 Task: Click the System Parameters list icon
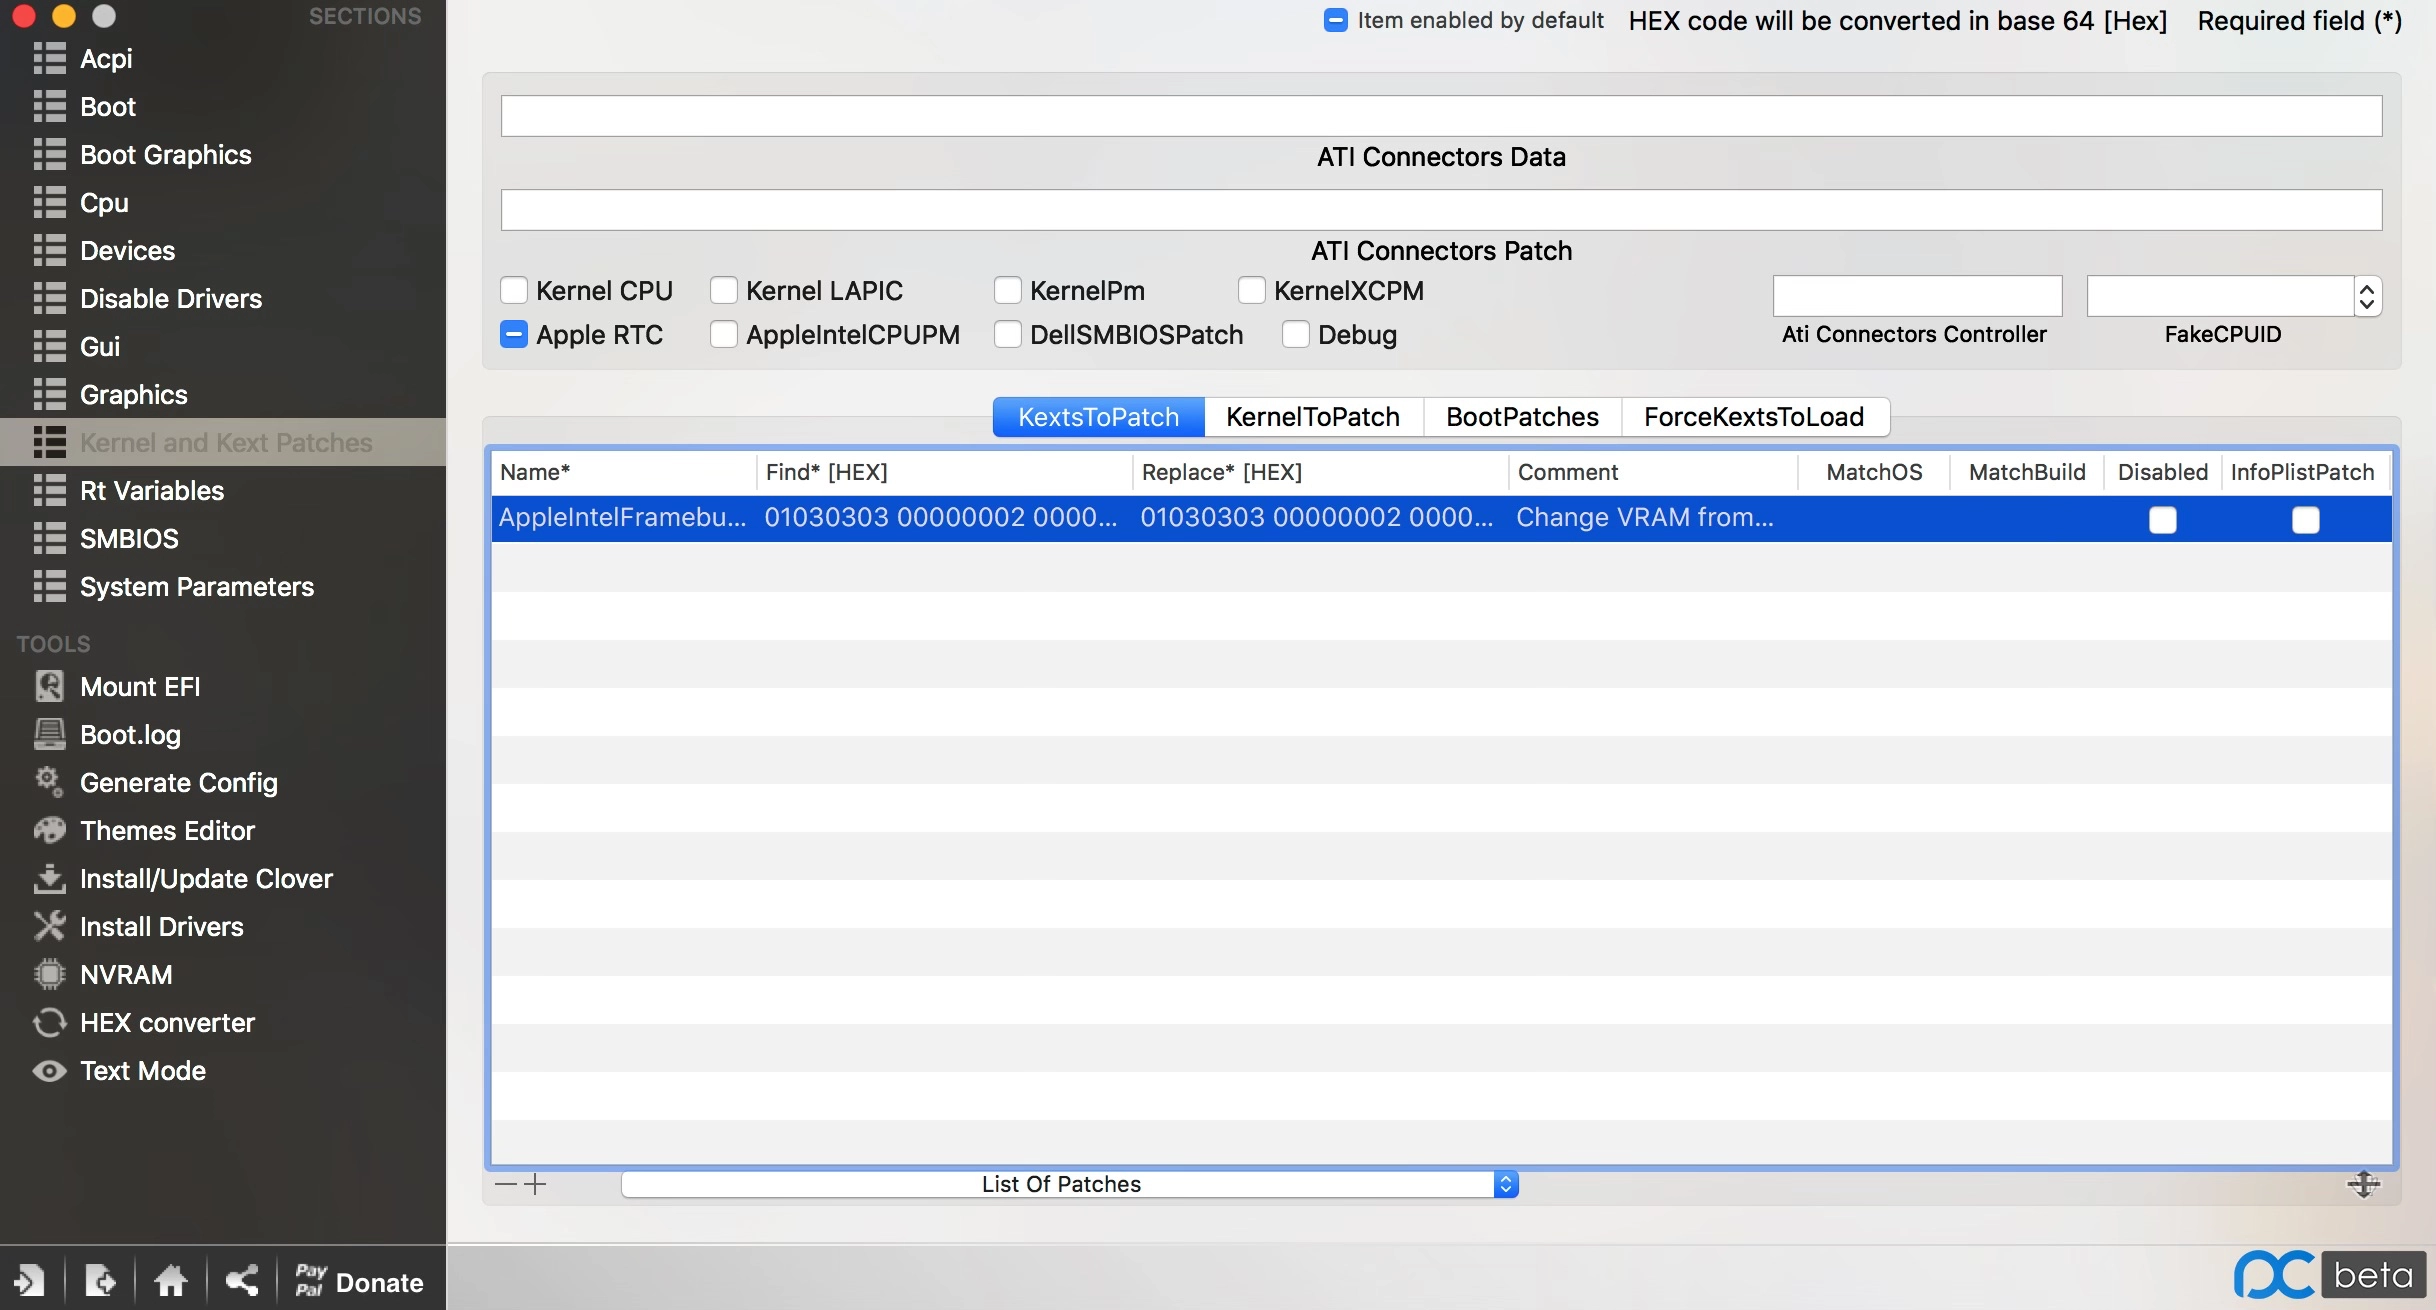49,587
